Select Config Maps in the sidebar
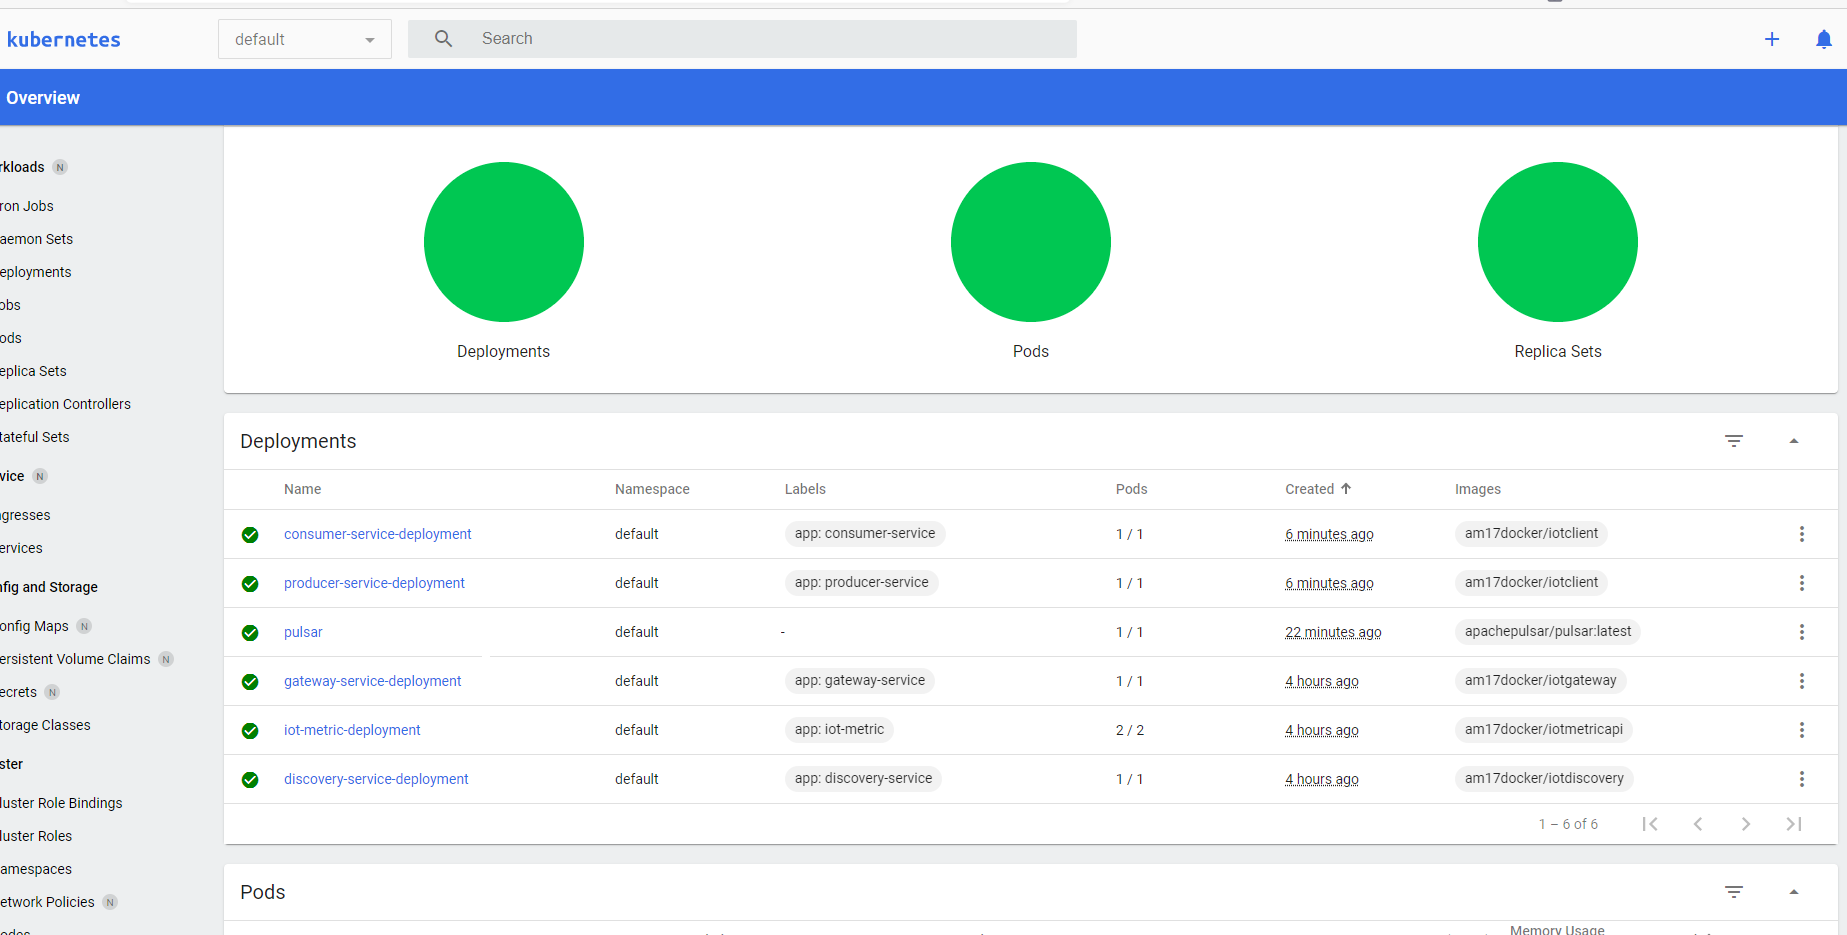The height and width of the screenshot is (935, 1847). click(x=37, y=625)
